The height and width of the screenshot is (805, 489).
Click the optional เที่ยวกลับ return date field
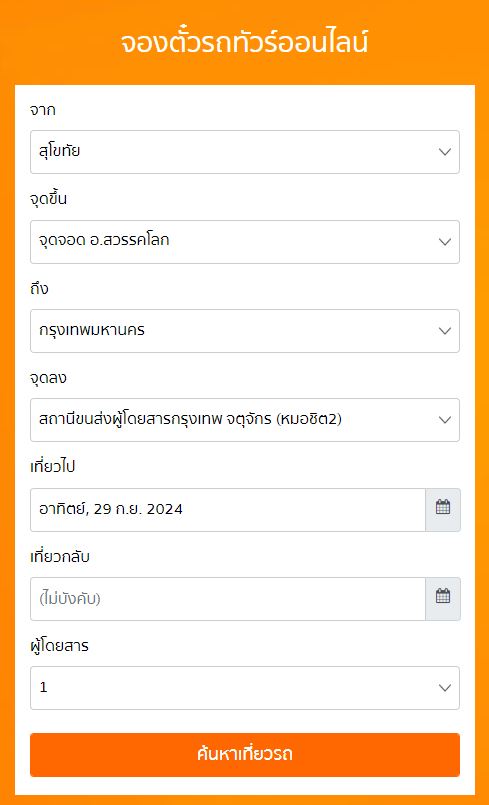(x=228, y=599)
